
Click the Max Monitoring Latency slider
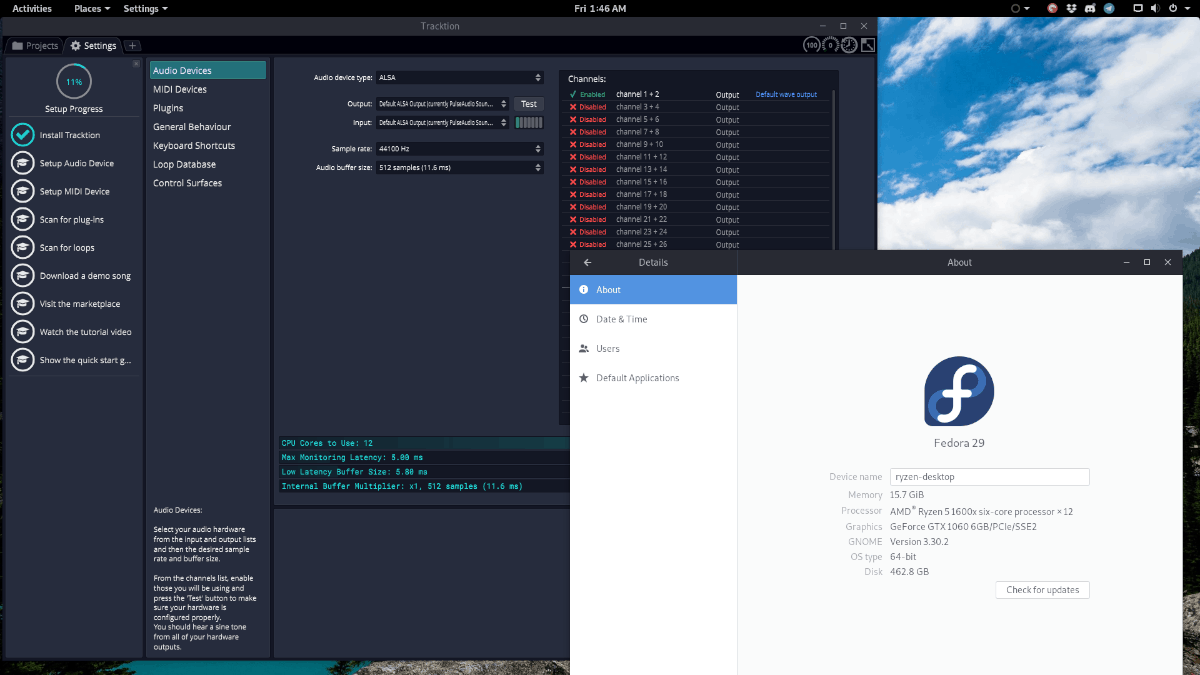424,457
